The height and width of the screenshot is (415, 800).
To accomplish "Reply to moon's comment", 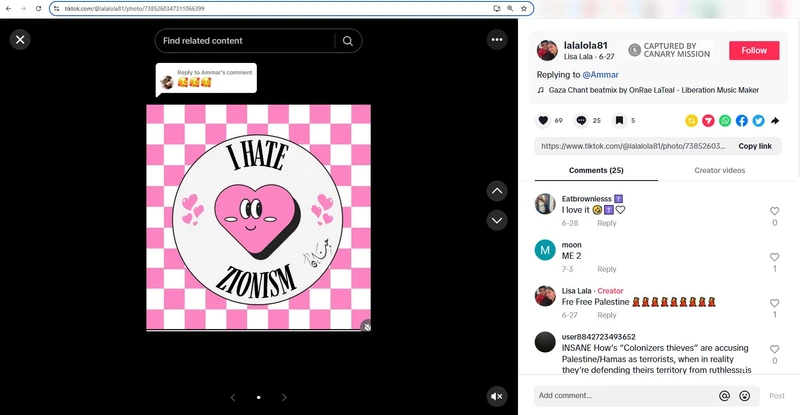I will pos(607,269).
